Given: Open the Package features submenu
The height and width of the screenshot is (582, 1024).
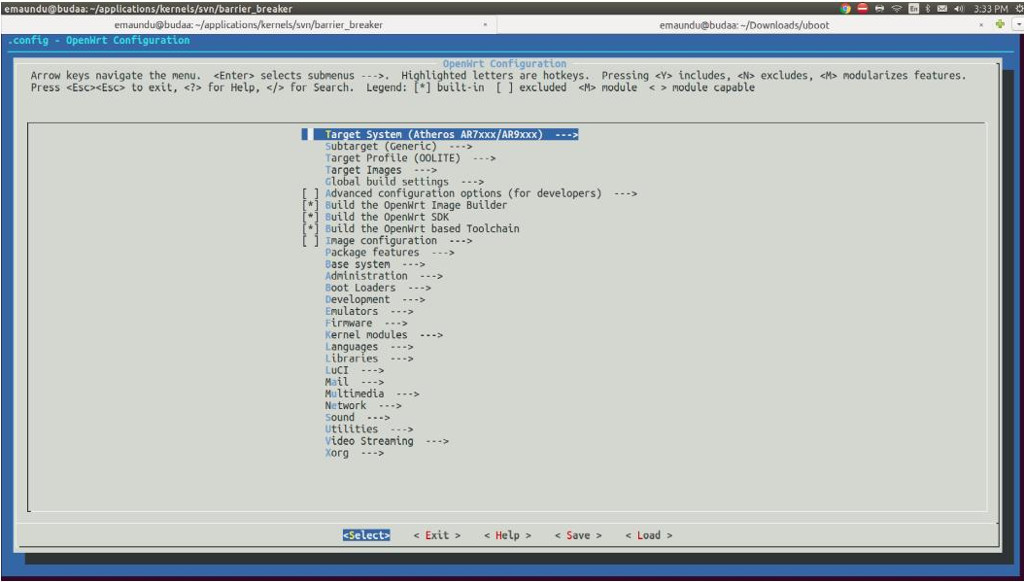Looking at the screenshot, I should 389,252.
